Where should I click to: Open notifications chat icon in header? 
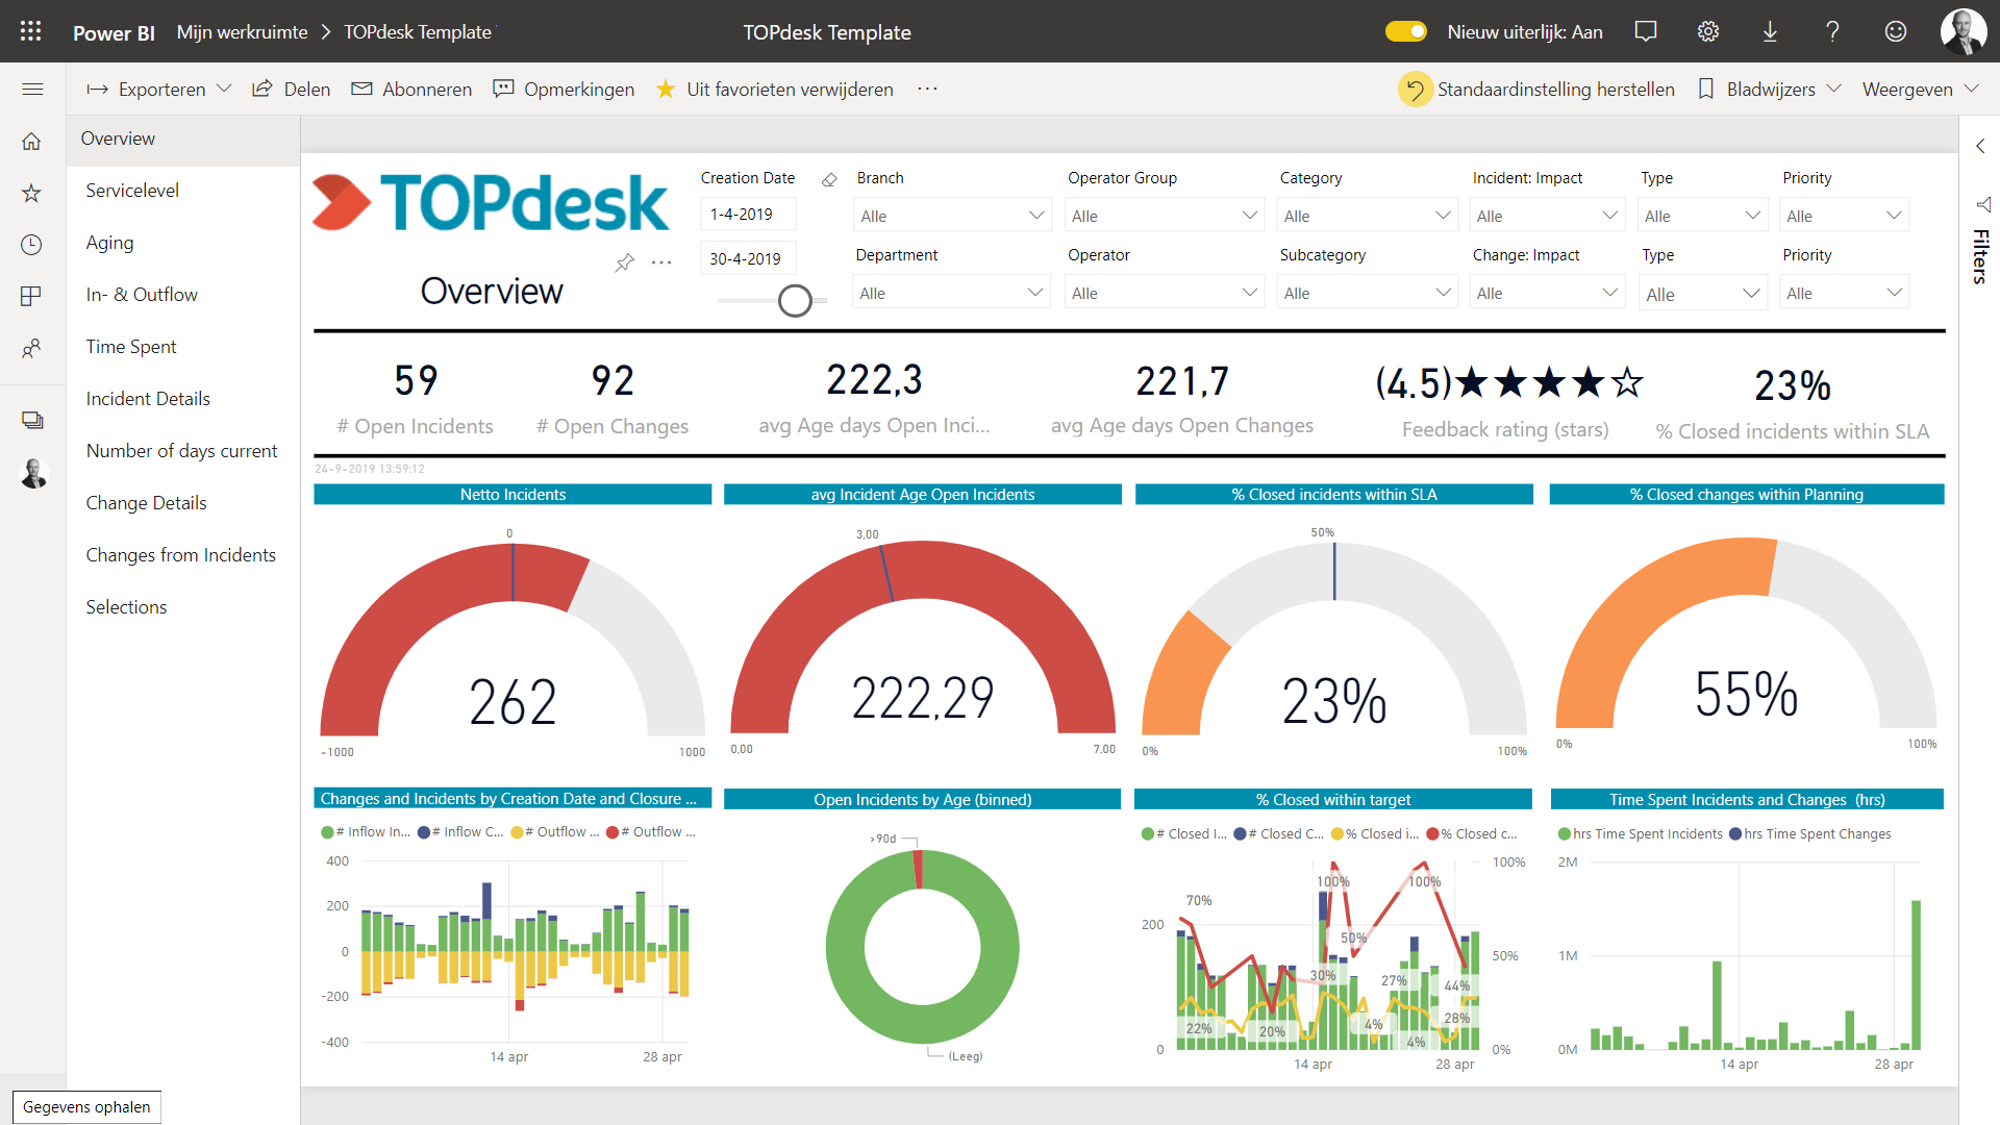click(1645, 31)
